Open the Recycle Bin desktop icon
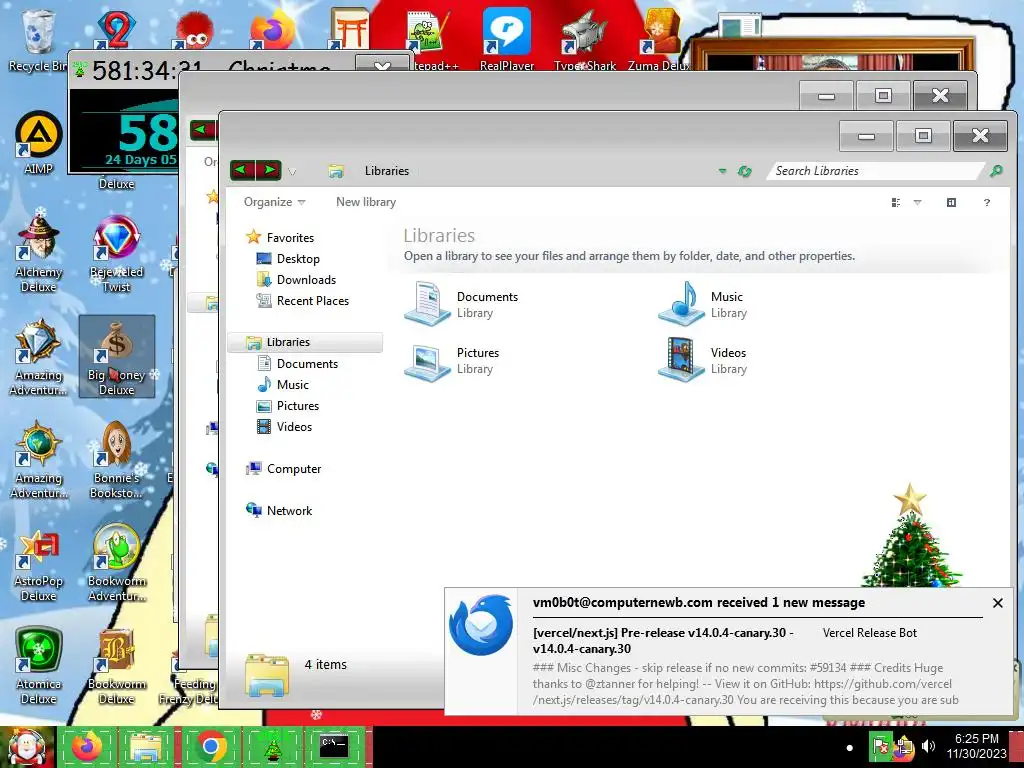The height and width of the screenshot is (768, 1024). pyautogui.click(x=37, y=39)
